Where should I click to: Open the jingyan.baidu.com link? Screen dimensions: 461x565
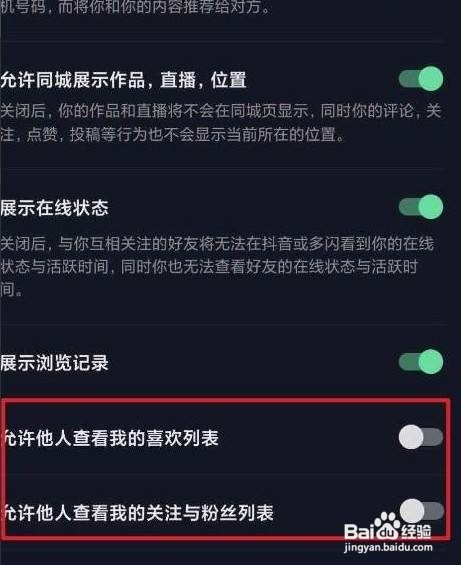point(388,548)
